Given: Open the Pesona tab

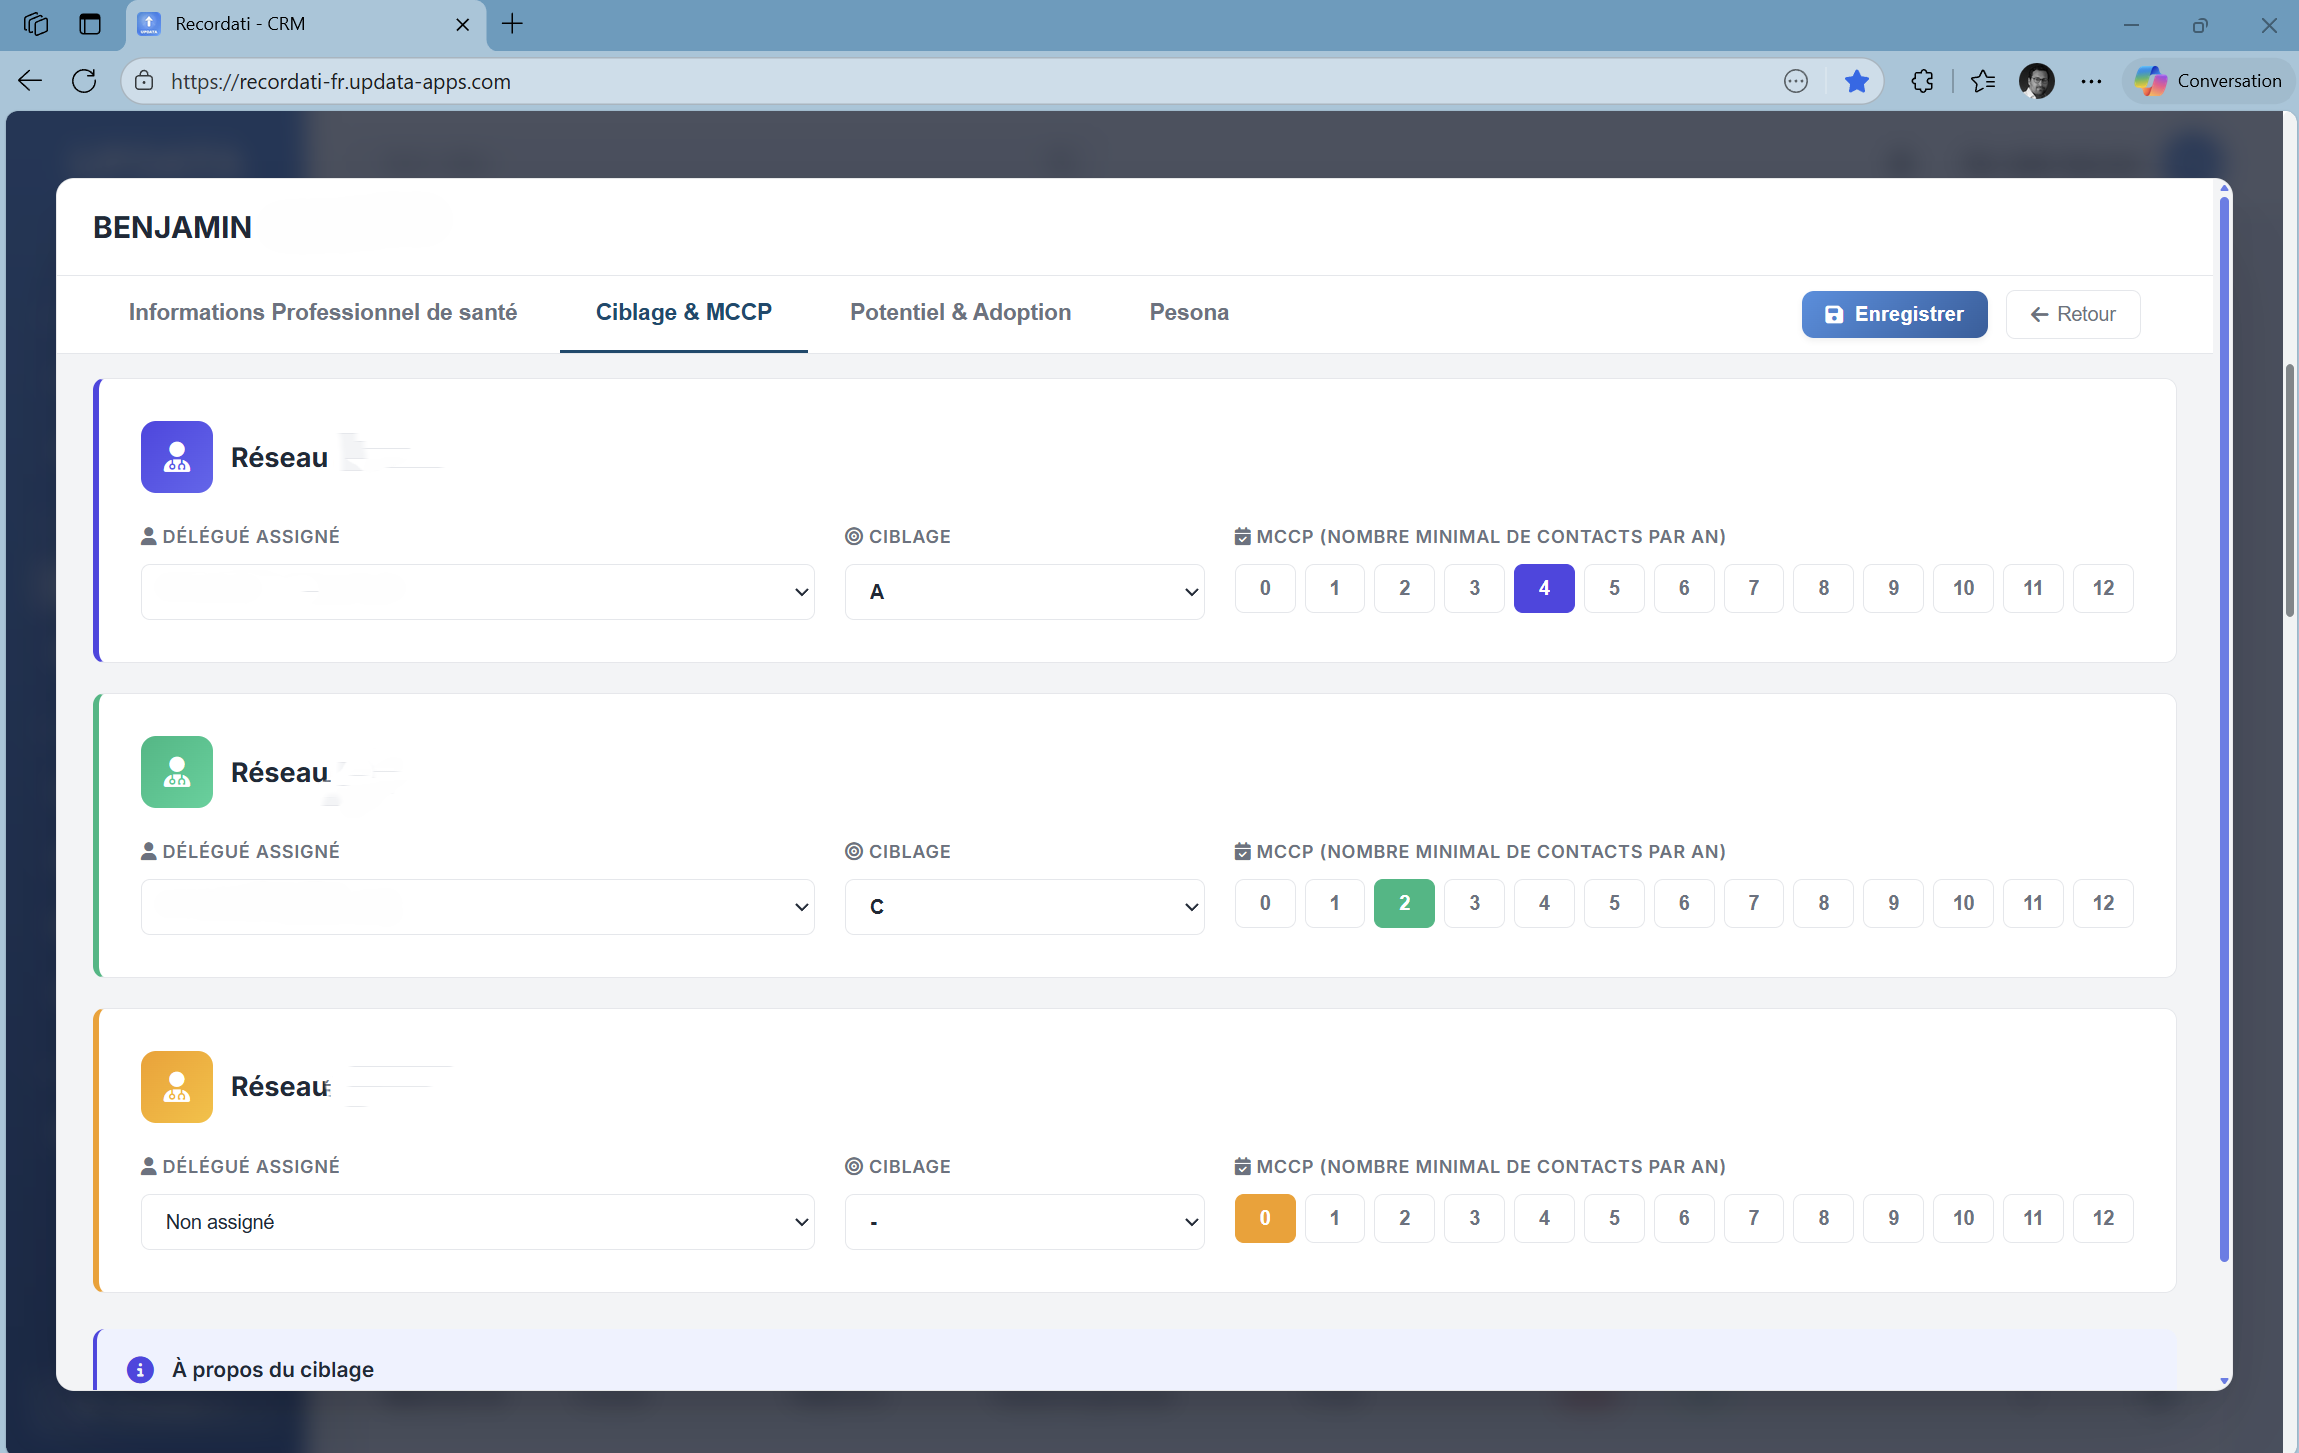Looking at the screenshot, I should [1188, 312].
